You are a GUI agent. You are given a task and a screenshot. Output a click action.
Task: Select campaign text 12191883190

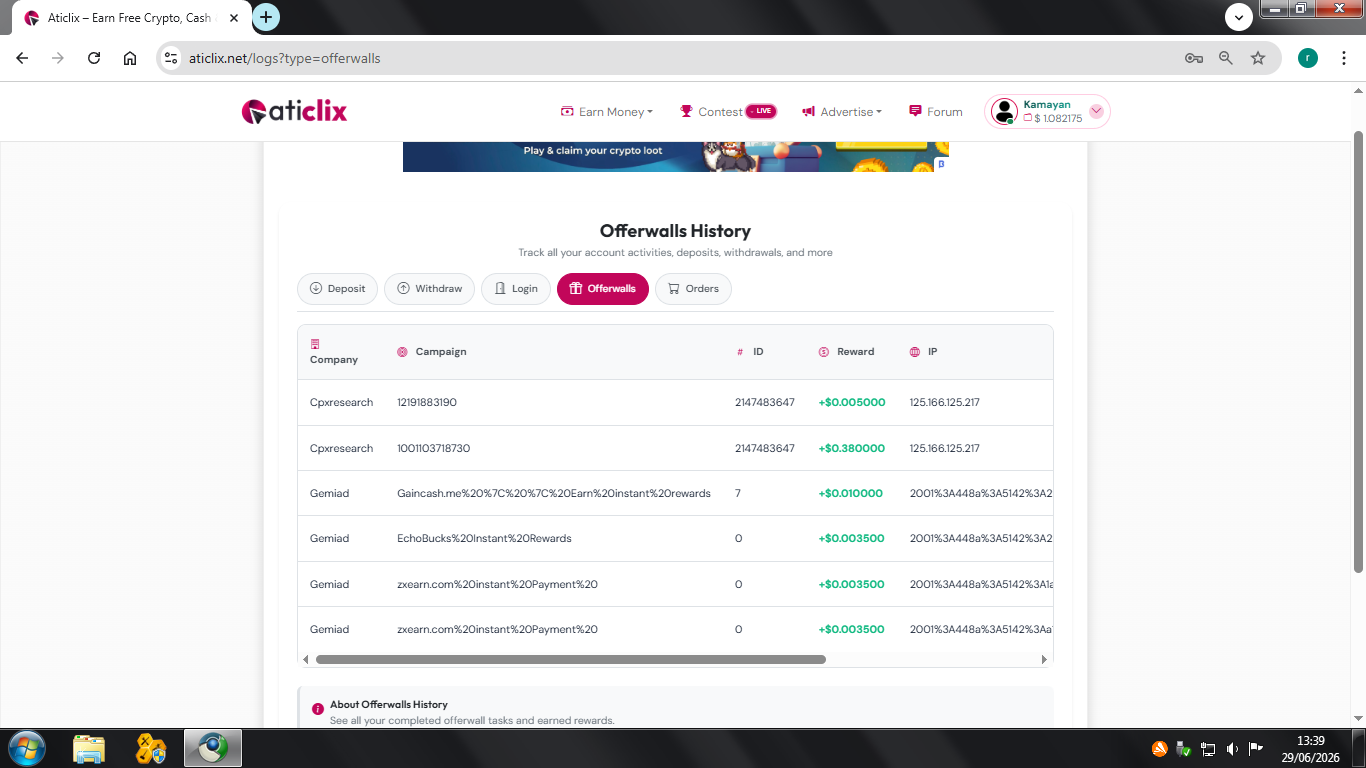point(427,403)
